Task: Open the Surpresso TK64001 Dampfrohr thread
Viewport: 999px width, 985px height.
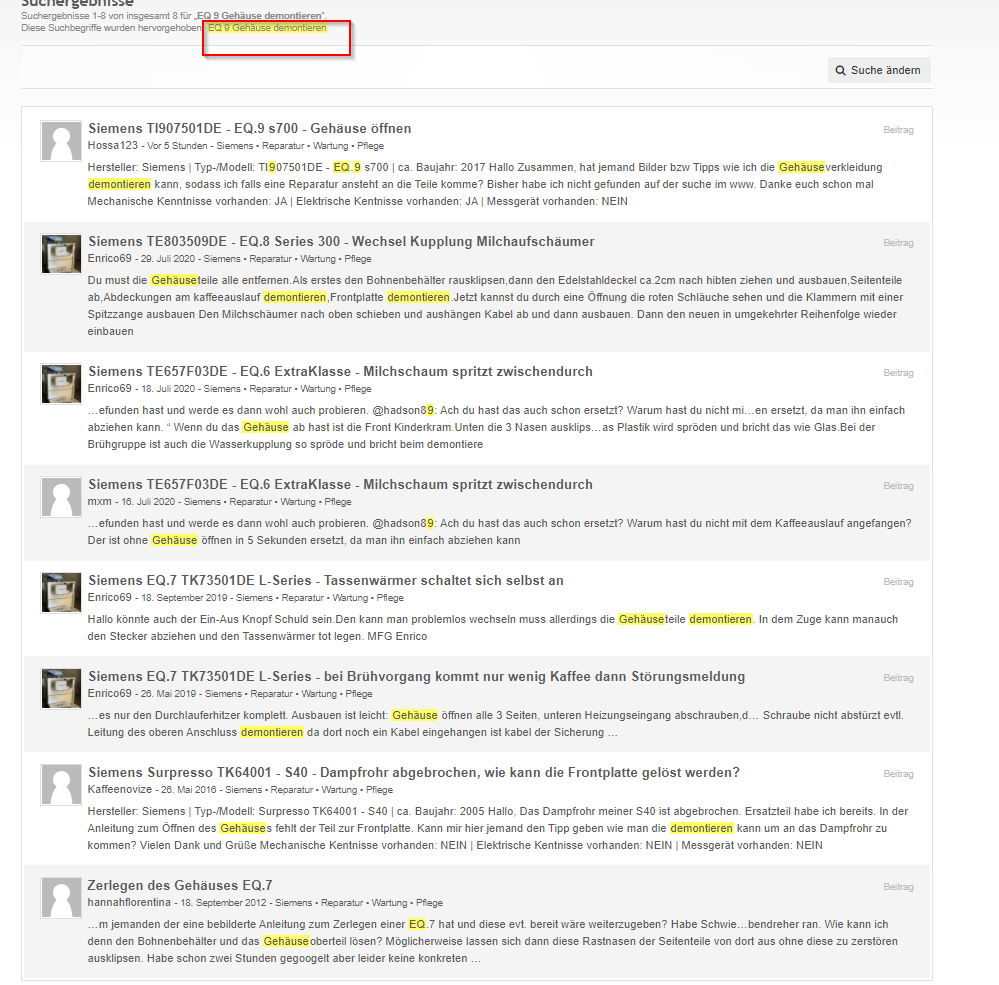Action: click(413, 773)
